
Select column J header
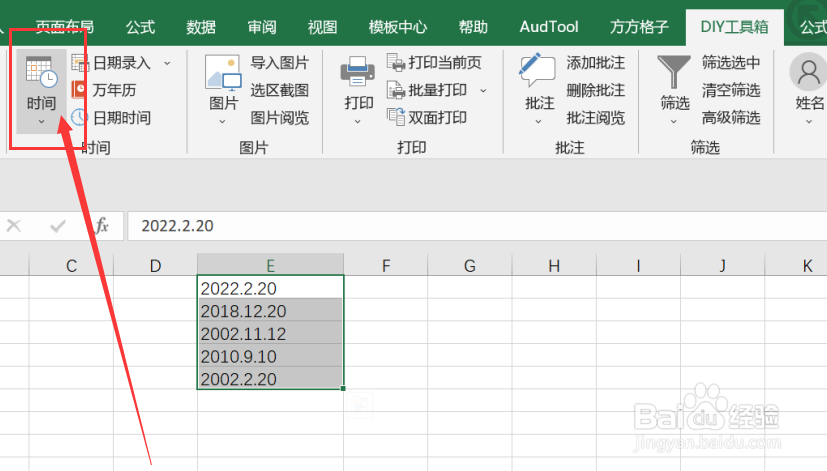723,265
